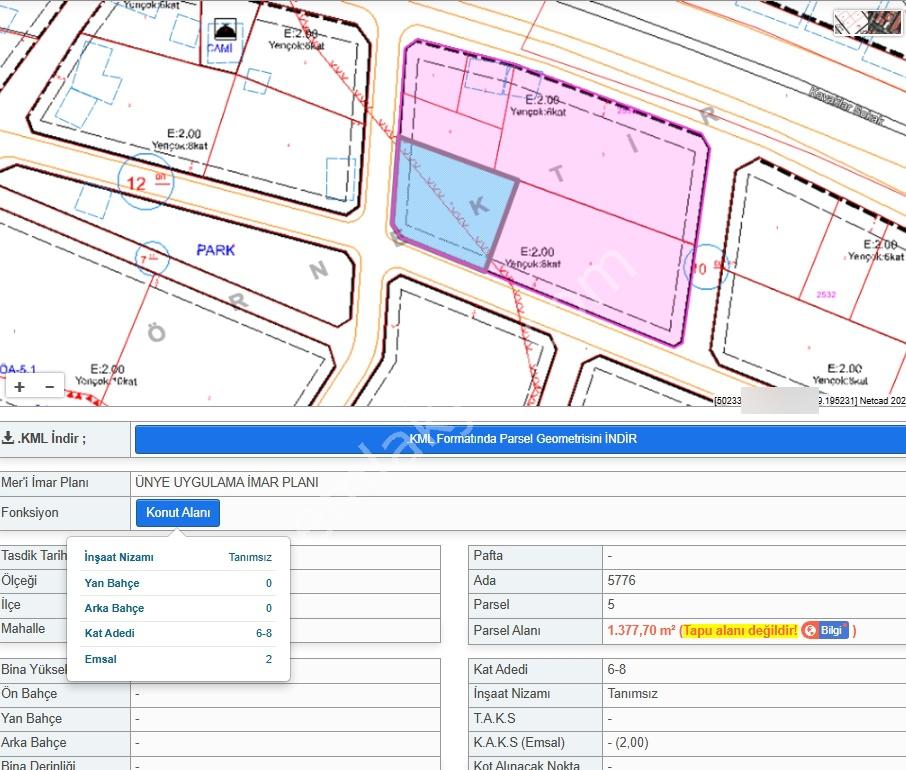Click the Yan Bahçe row in popup
Screen dimensions: 906x770
tap(178, 583)
